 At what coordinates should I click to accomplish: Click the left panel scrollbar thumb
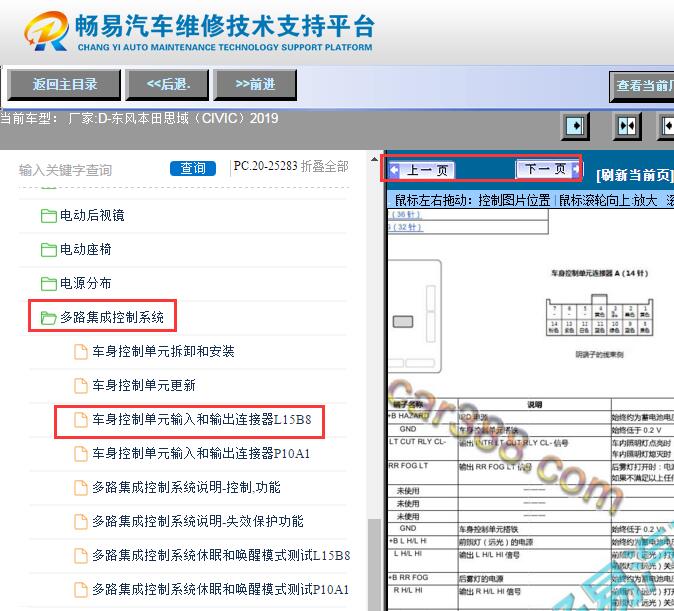(374, 564)
